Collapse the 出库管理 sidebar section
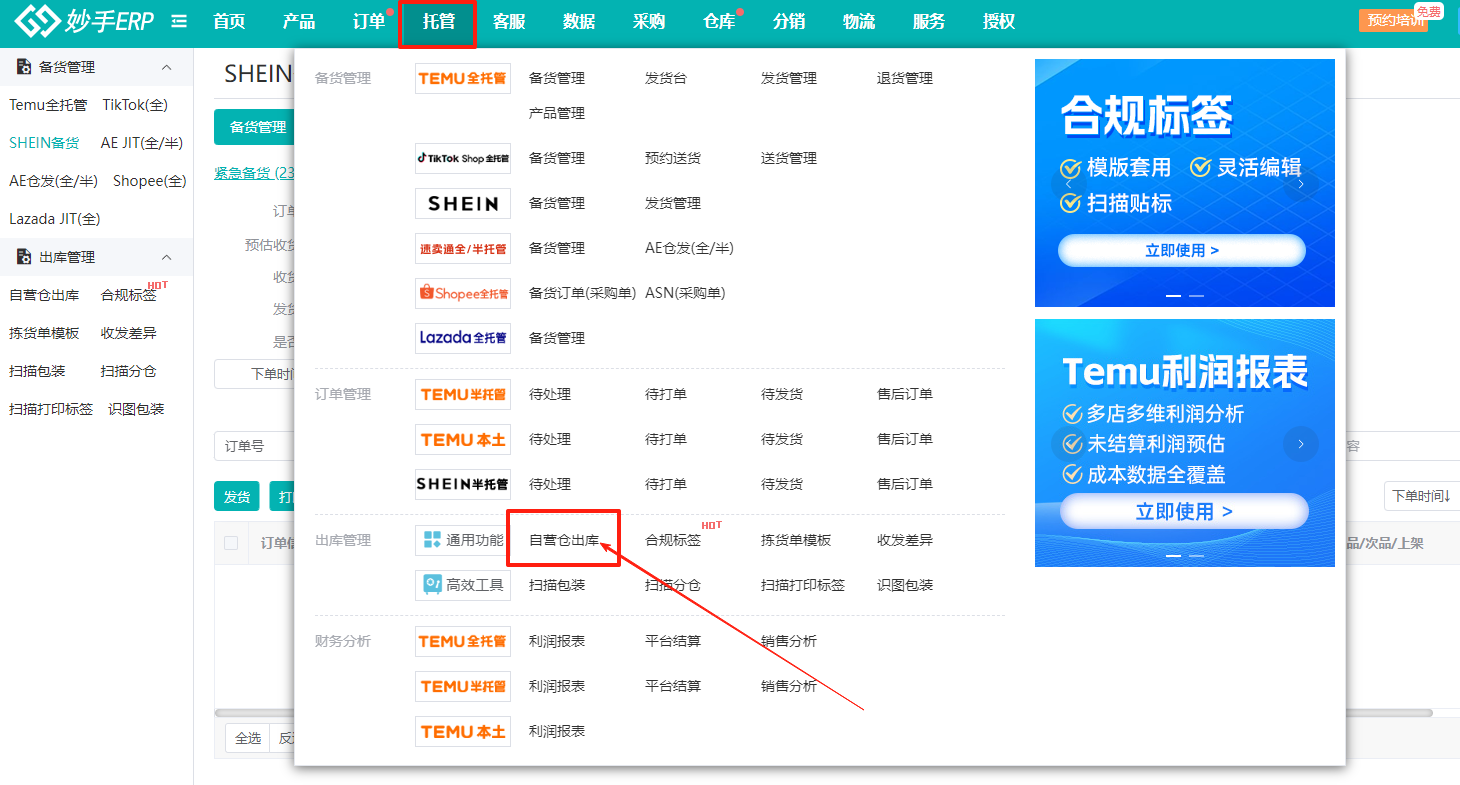The image size is (1460, 785). (x=167, y=257)
